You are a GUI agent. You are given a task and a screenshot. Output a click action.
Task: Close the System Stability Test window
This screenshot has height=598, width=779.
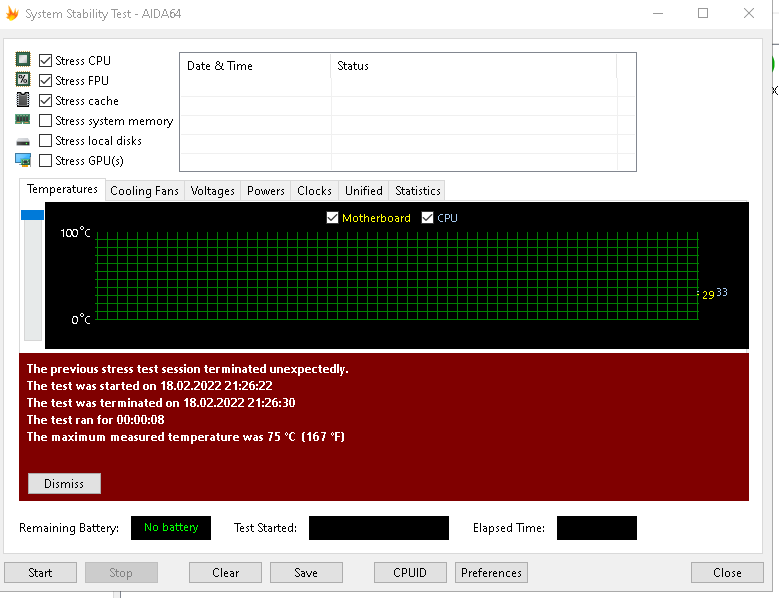pyautogui.click(x=727, y=573)
